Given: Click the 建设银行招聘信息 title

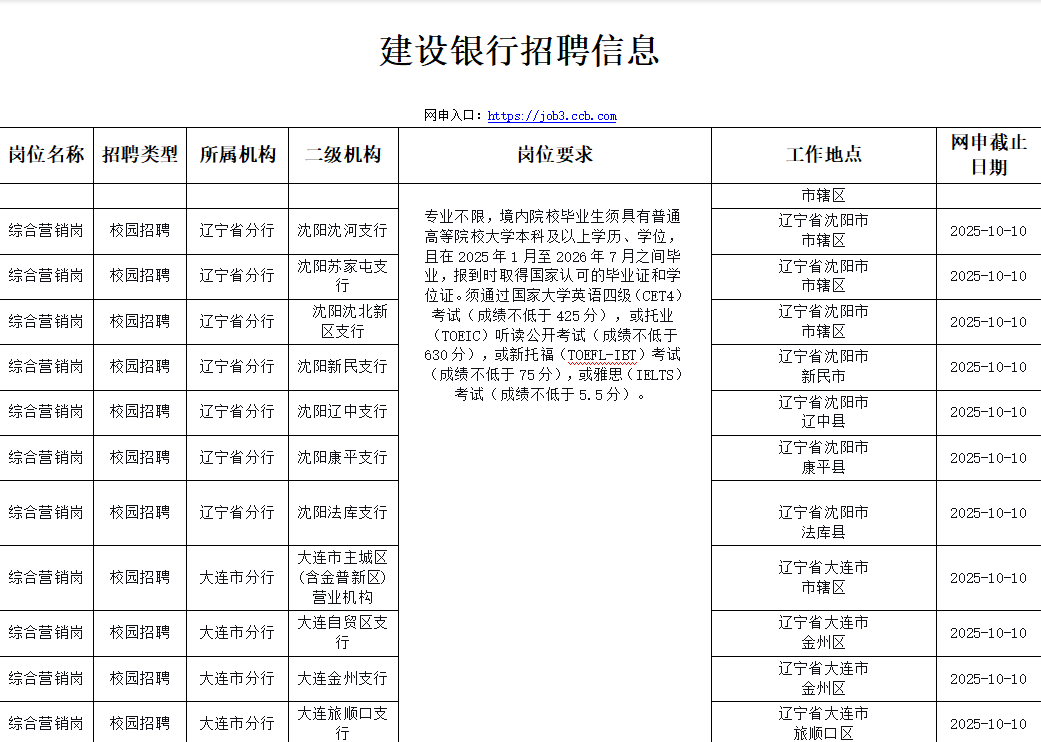Looking at the screenshot, I should point(520,50).
